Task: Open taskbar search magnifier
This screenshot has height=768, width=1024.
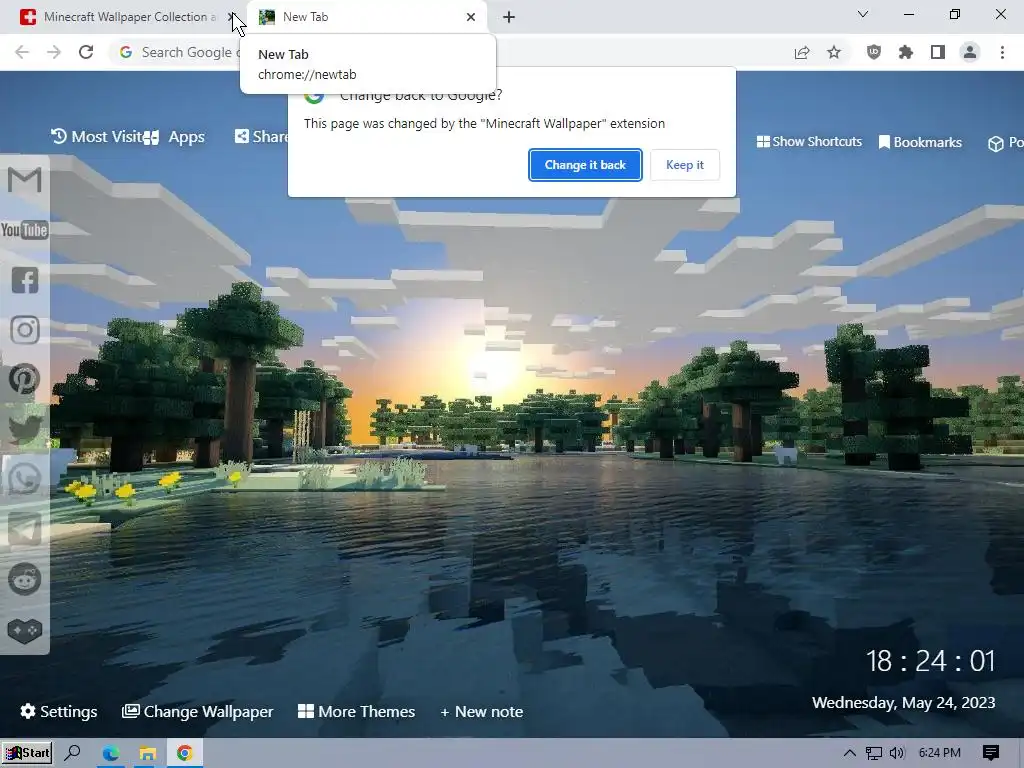Action: [72, 753]
